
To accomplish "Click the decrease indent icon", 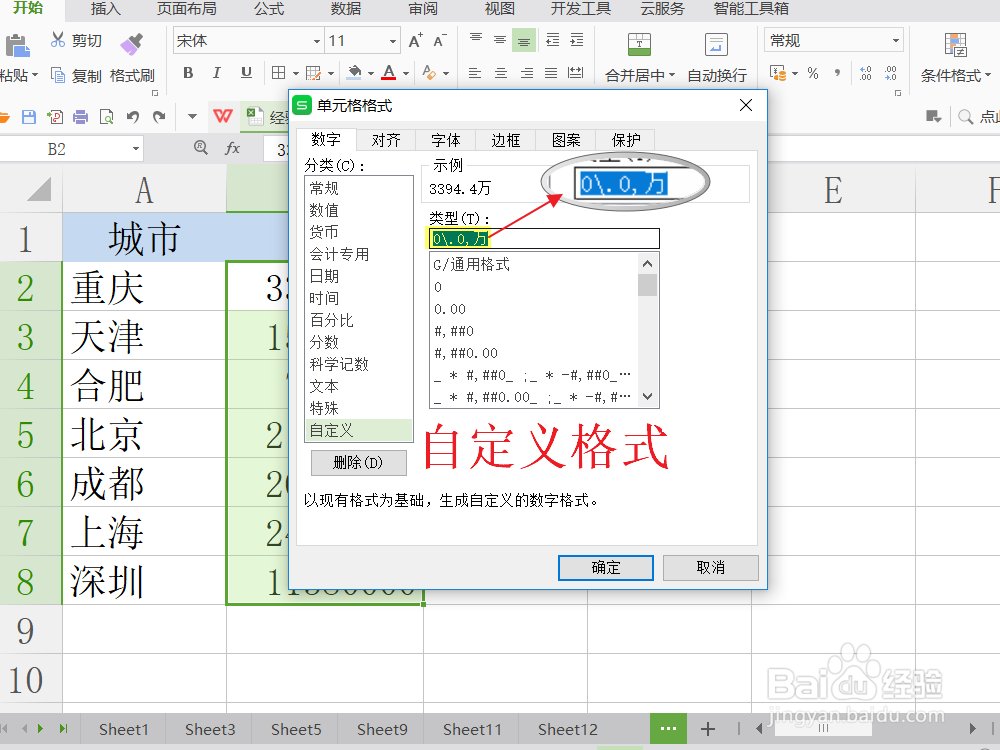I will [x=552, y=40].
